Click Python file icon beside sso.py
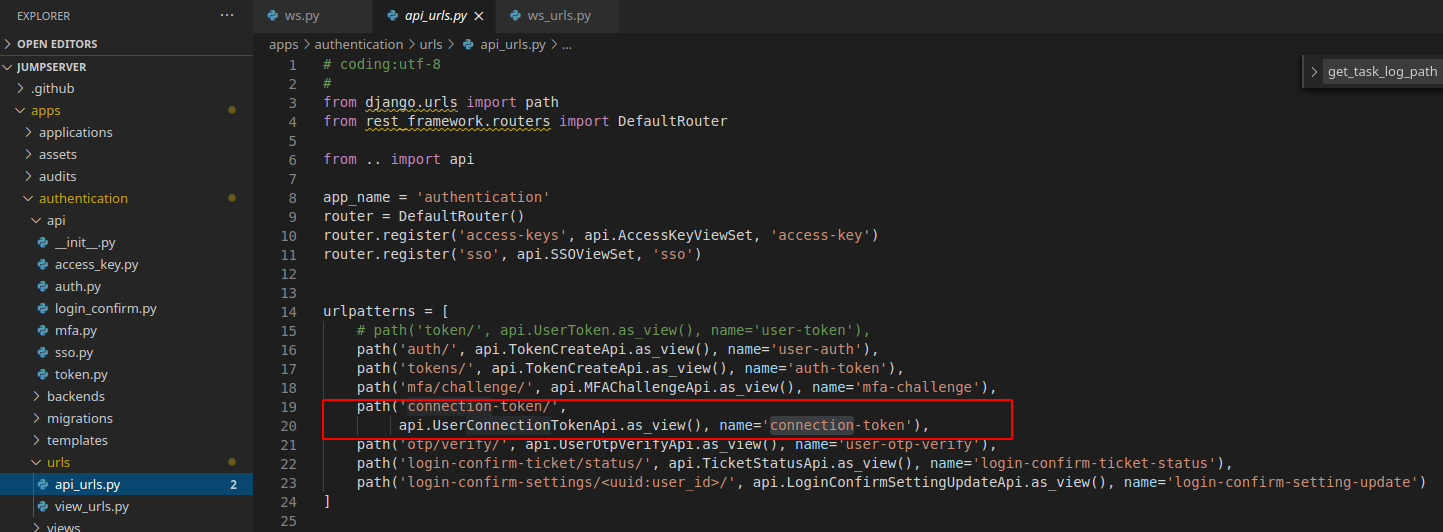 click(x=43, y=352)
